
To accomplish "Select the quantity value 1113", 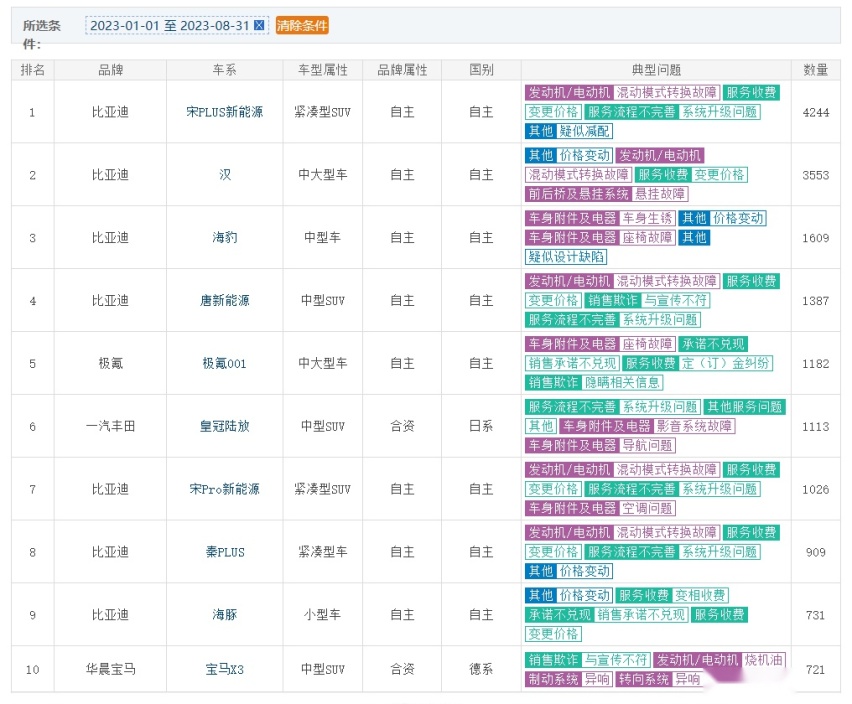I will tap(816, 427).
